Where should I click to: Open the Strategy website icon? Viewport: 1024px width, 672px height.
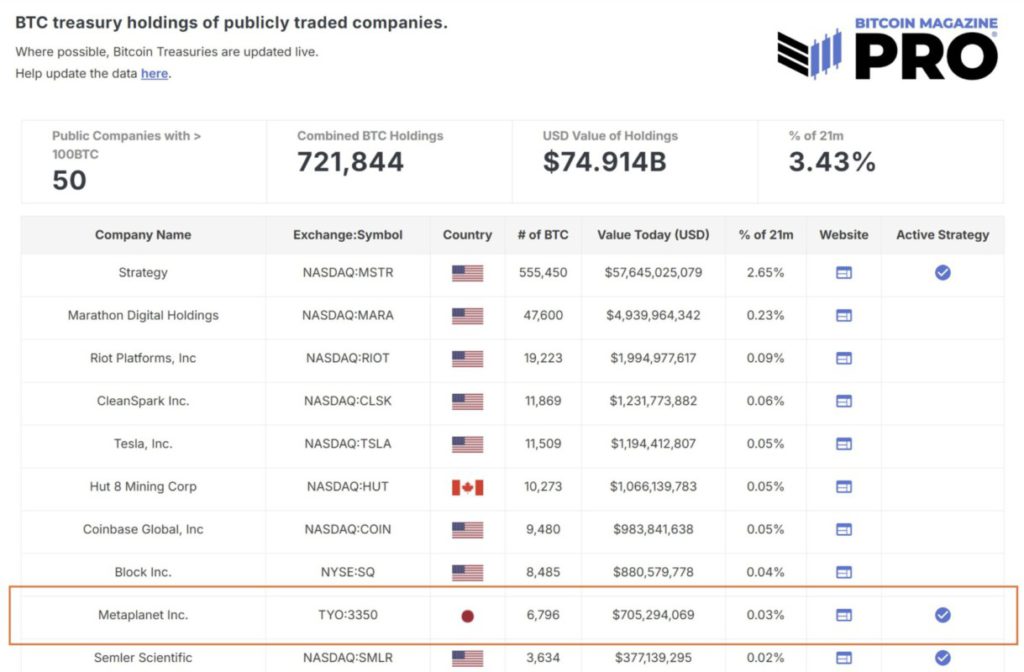(x=844, y=272)
